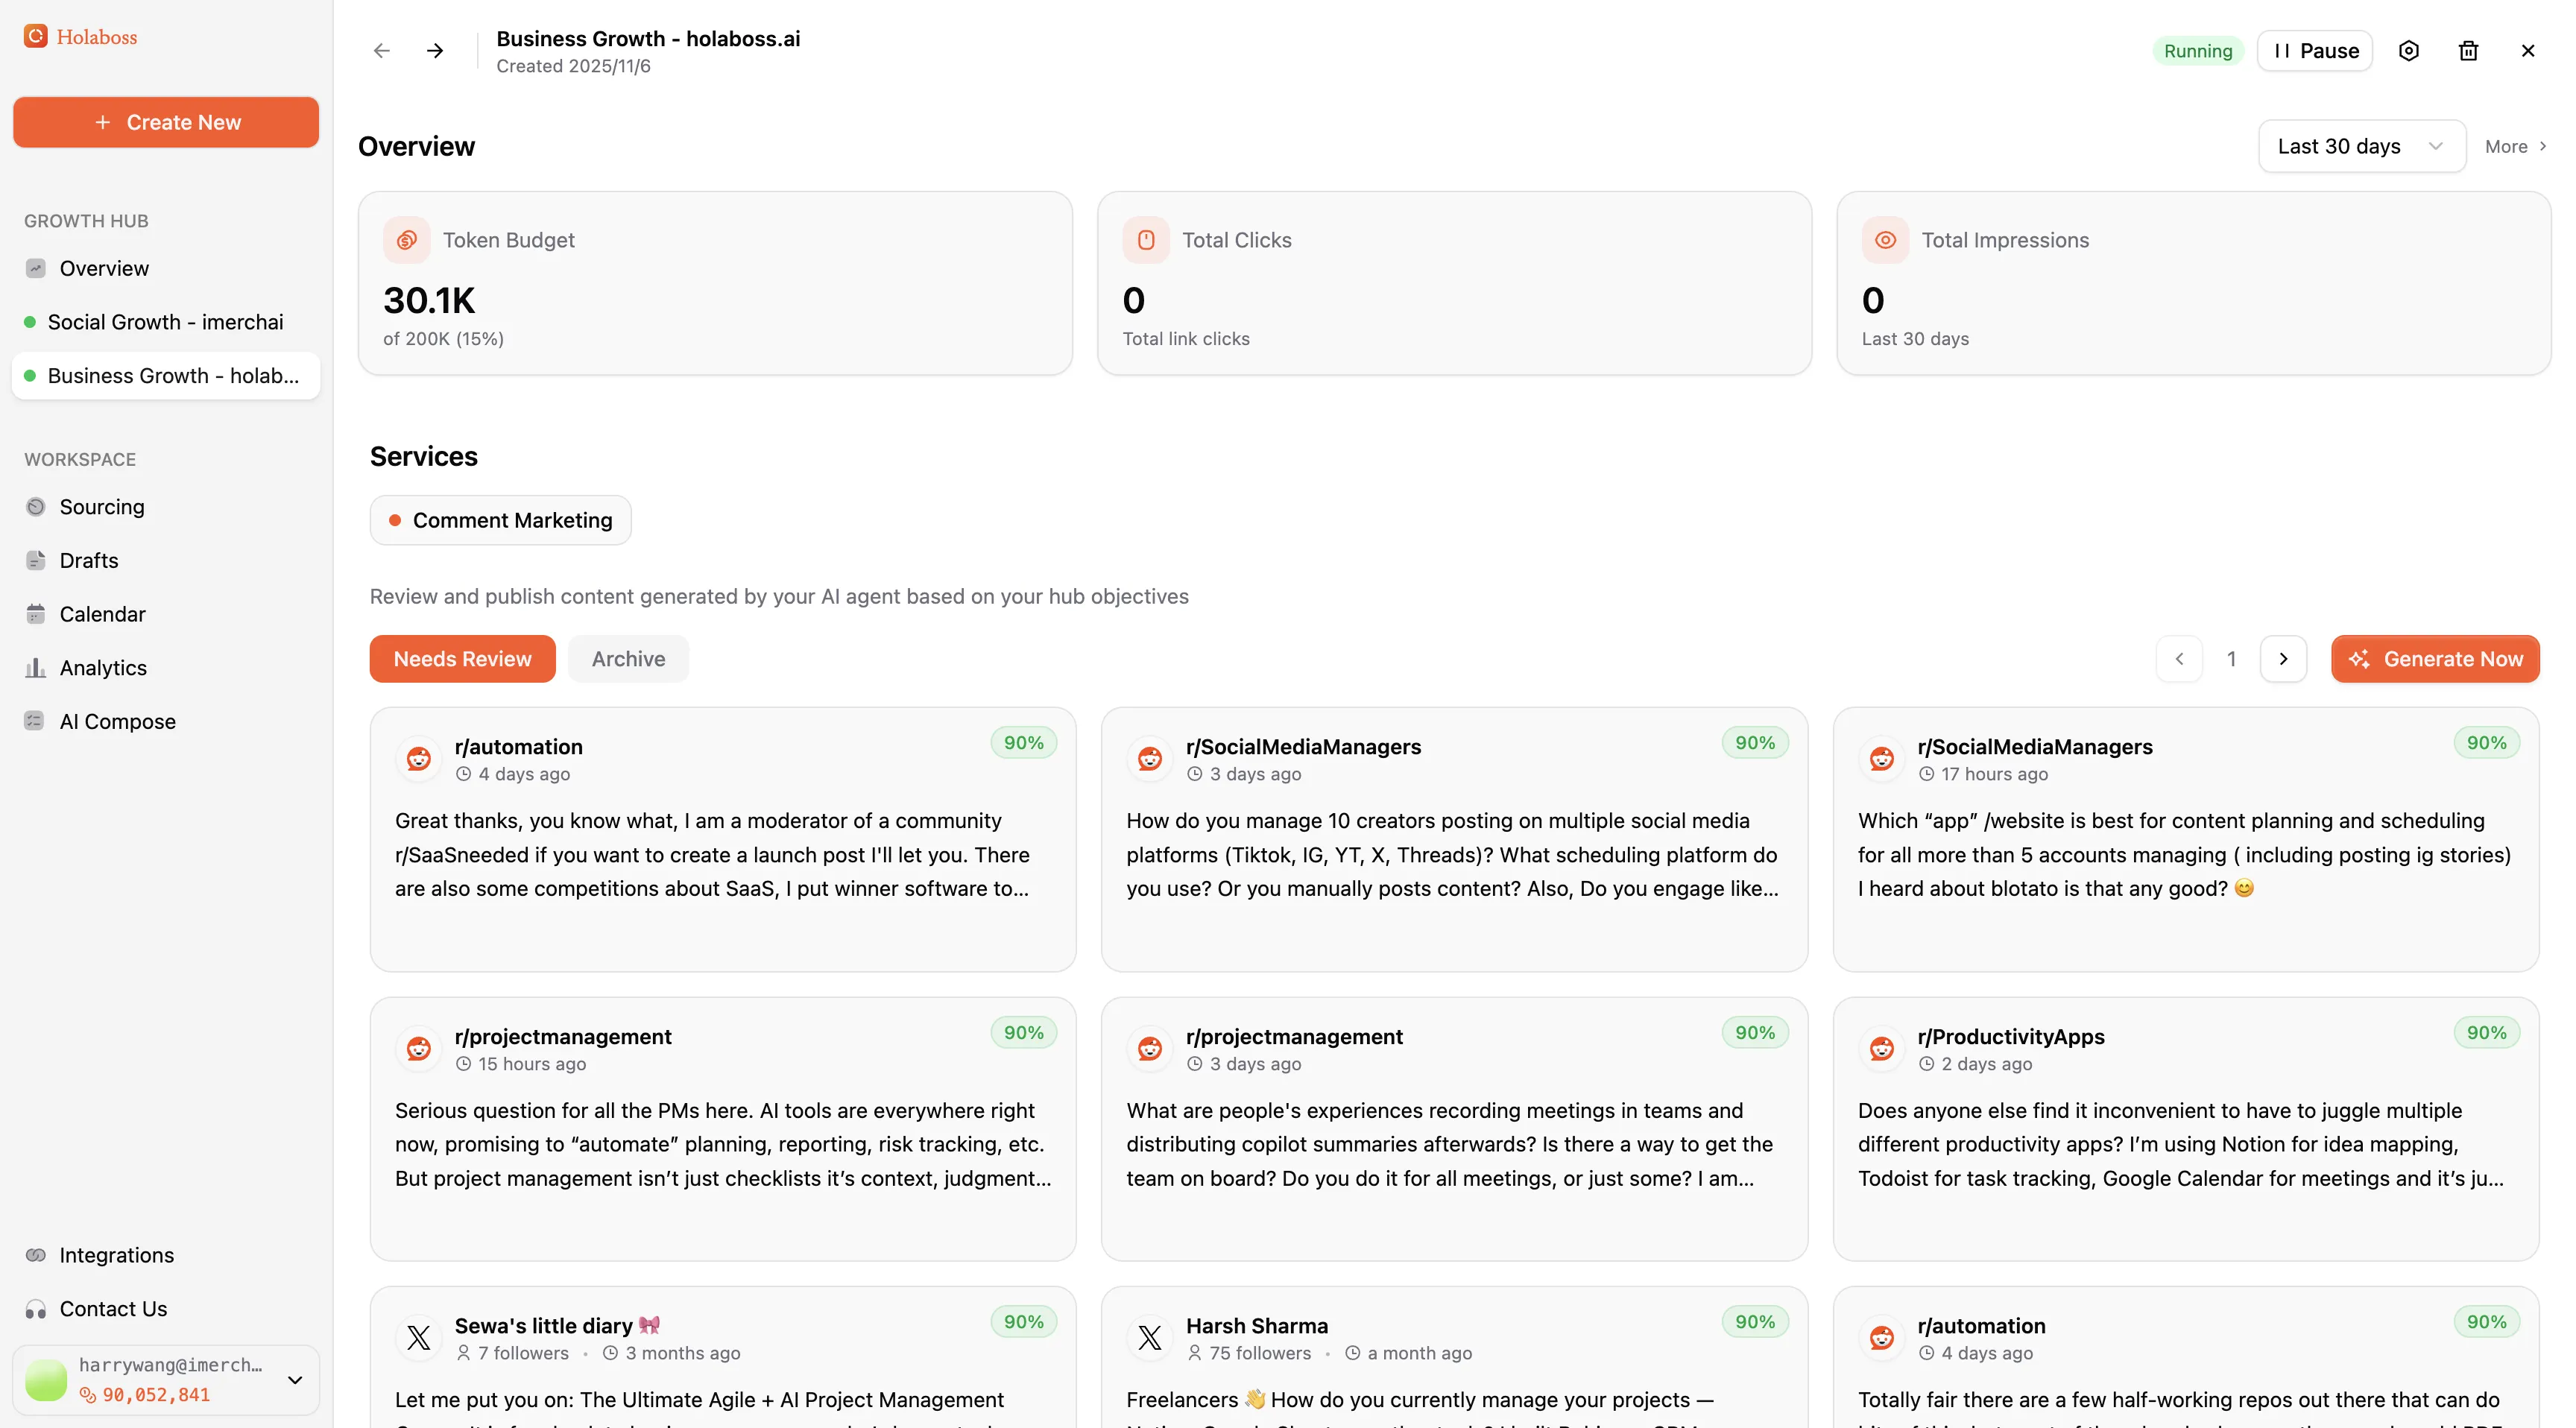Select the Needs Review tab
This screenshot has height=1428, width=2576.
point(462,659)
